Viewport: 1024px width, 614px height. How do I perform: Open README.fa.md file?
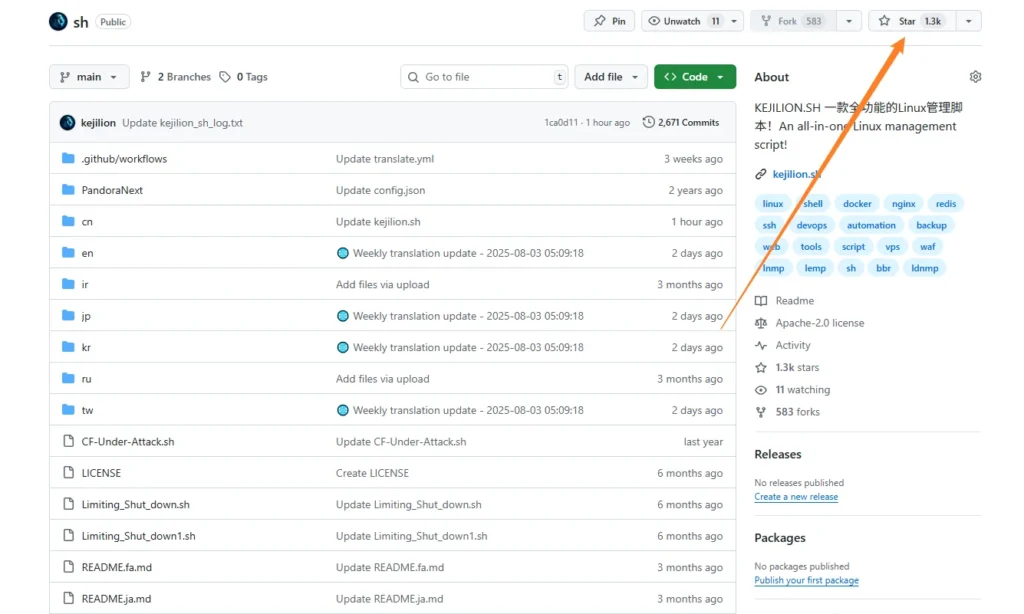point(116,567)
